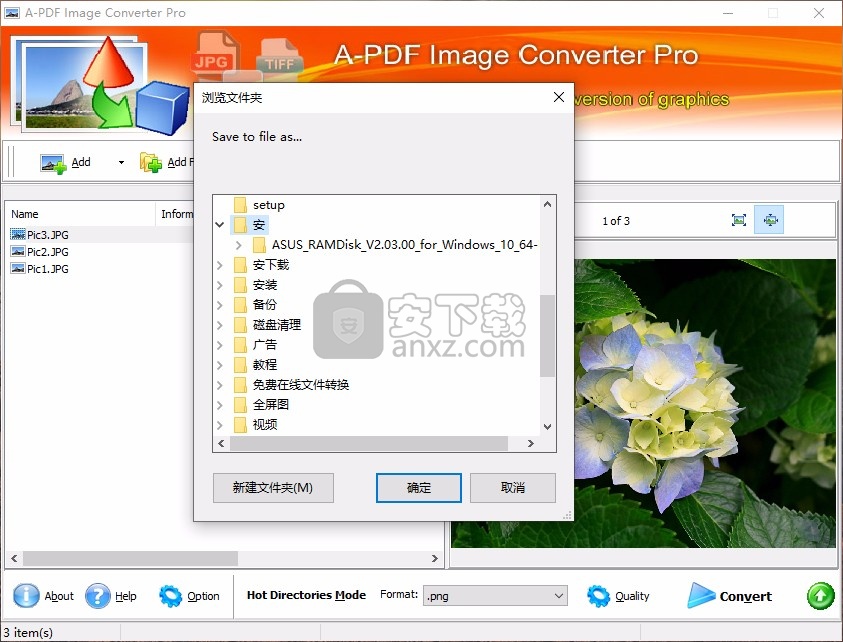Viewport: 843px width, 642px height.
Task: Click the Pic2.JPG file icon
Action: [18, 252]
